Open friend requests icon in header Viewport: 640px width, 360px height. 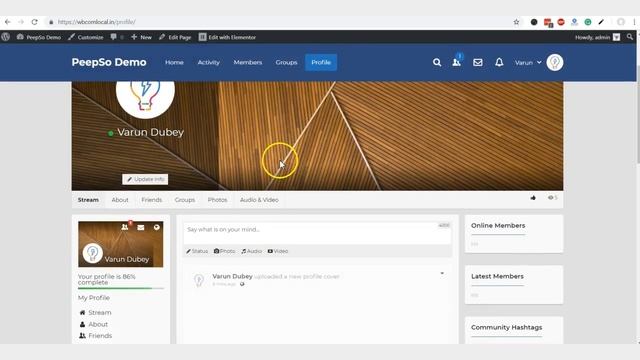point(457,62)
